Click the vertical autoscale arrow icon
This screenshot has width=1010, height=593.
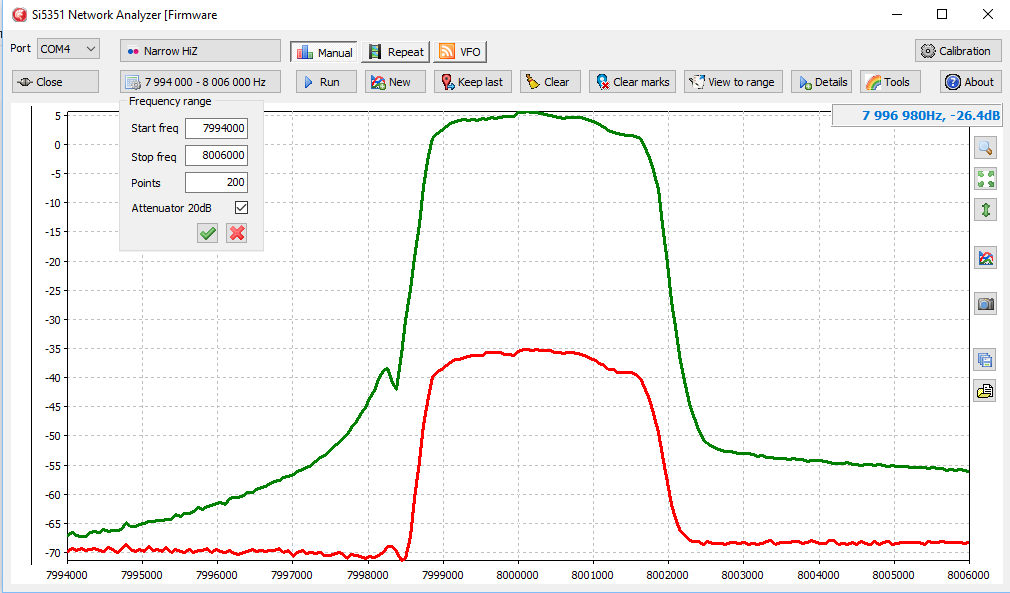[986, 209]
